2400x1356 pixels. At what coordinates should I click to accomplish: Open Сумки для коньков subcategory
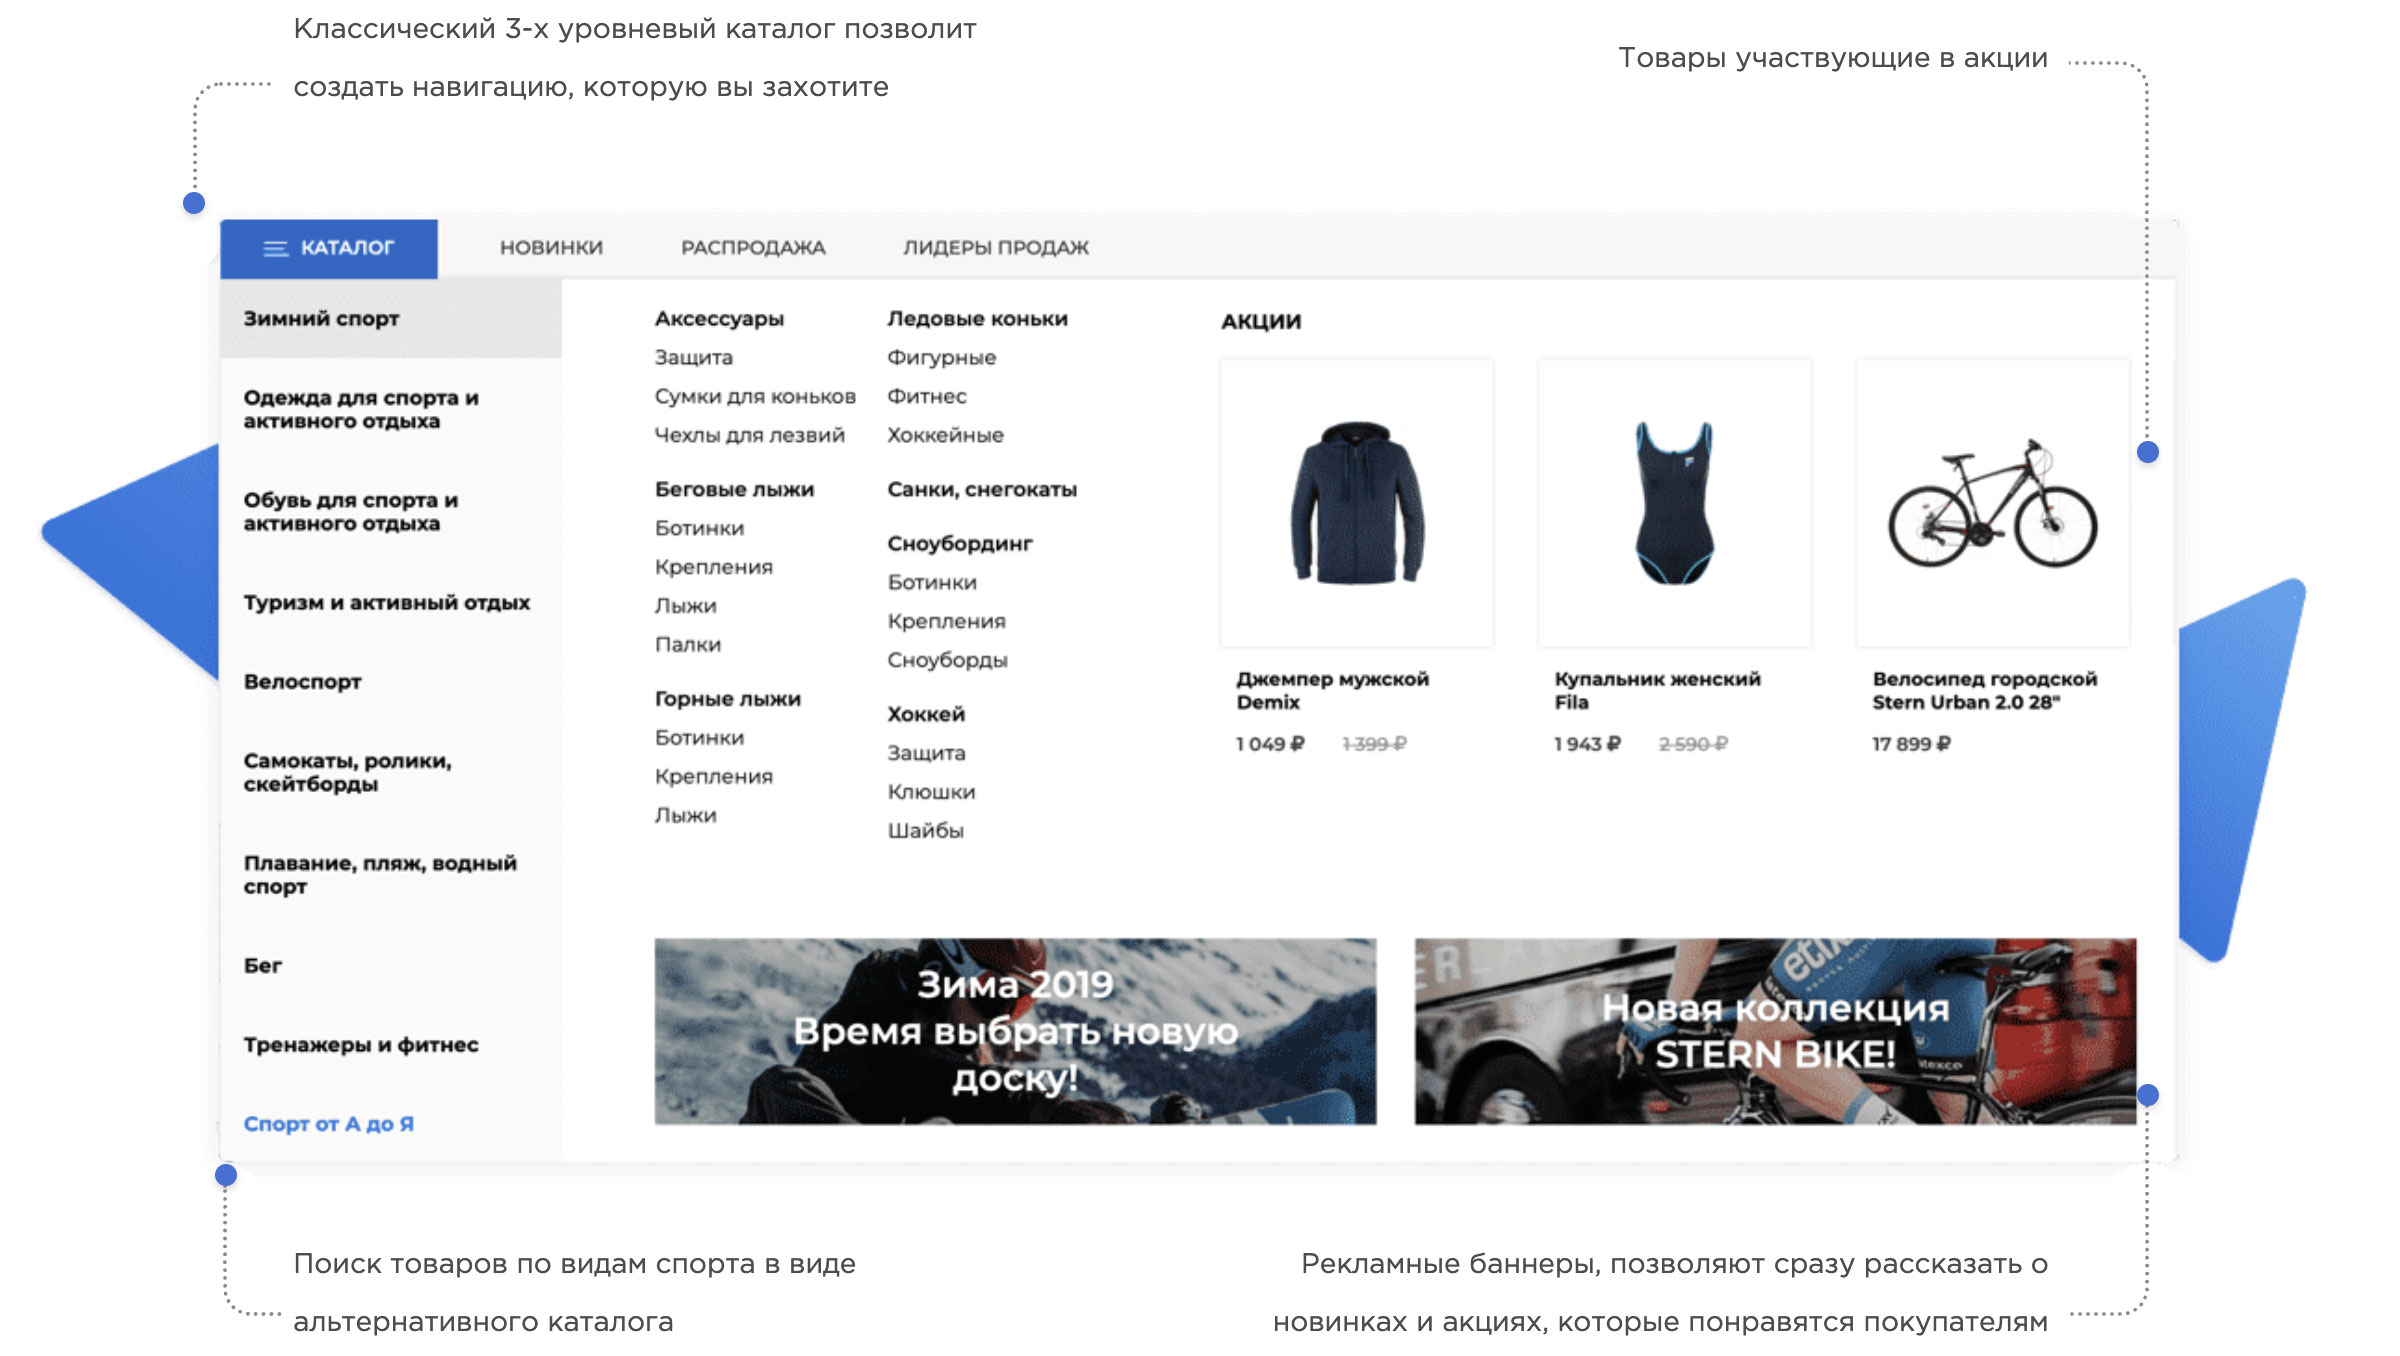click(x=754, y=397)
